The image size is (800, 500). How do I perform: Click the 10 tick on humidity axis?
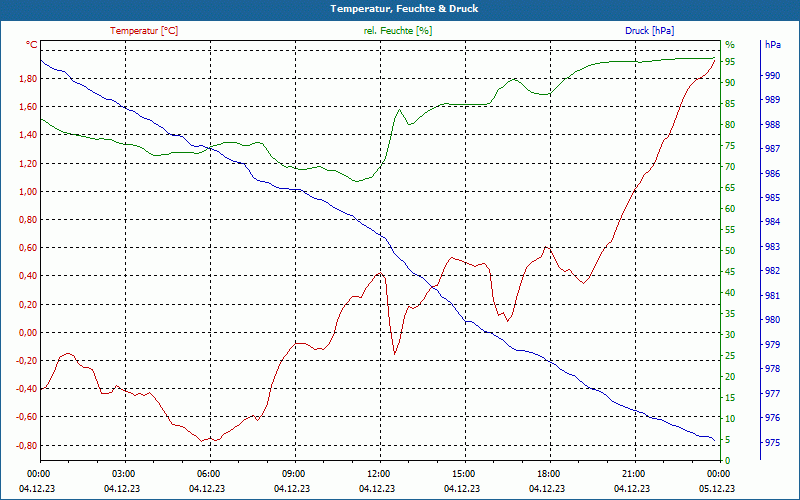730,419
